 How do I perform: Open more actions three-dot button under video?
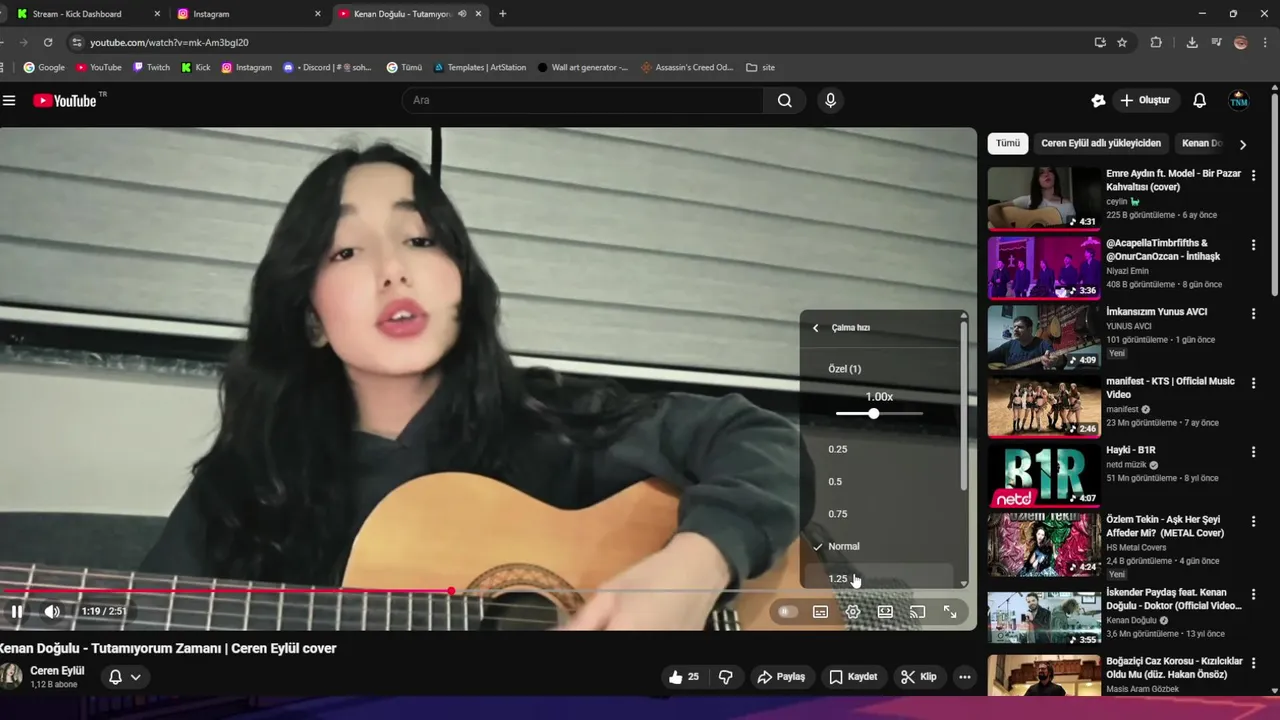965,677
